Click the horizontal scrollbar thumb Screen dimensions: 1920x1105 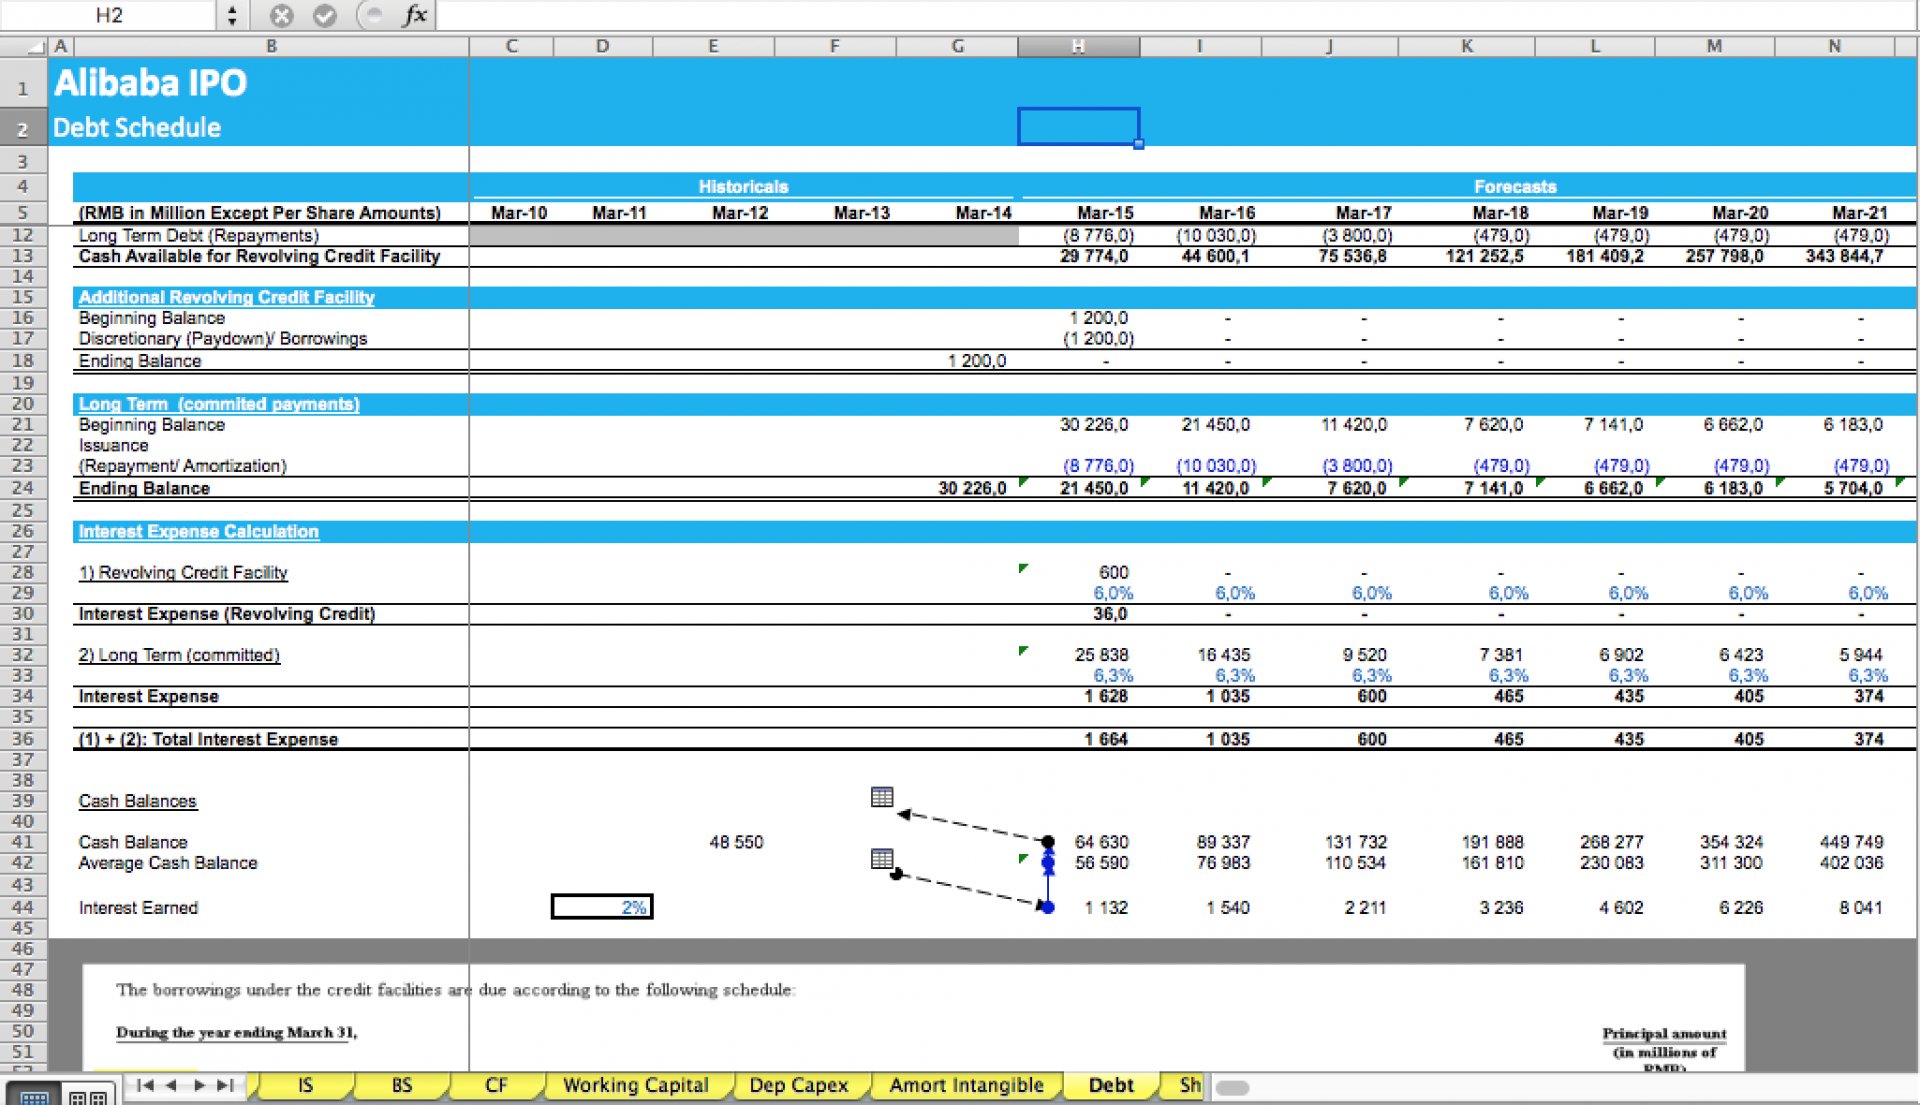1232,1088
